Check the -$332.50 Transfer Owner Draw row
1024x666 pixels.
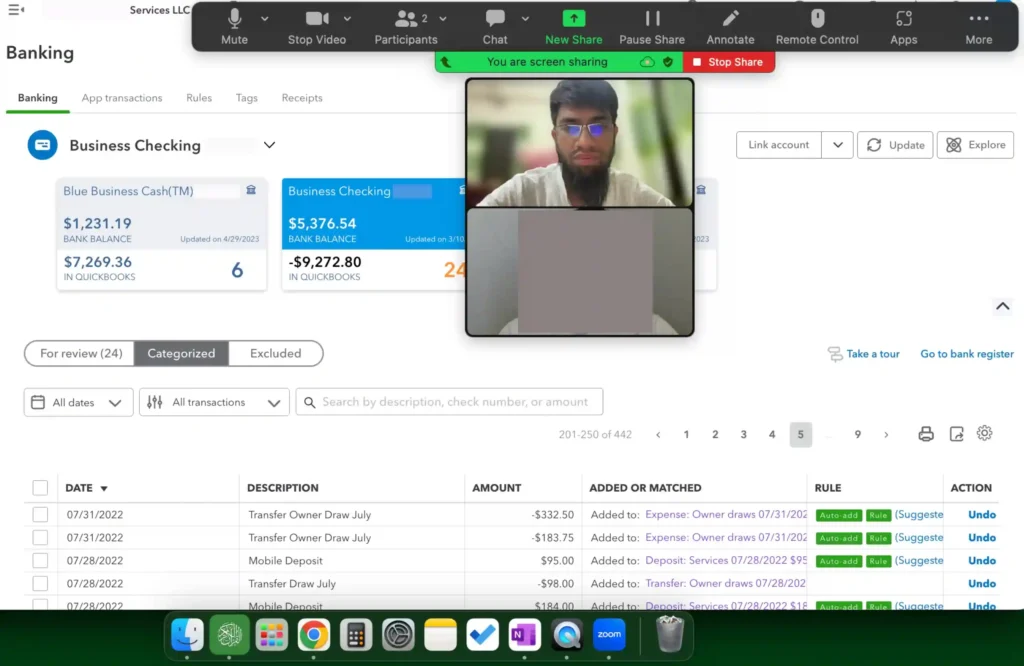[x=40, y=515]
